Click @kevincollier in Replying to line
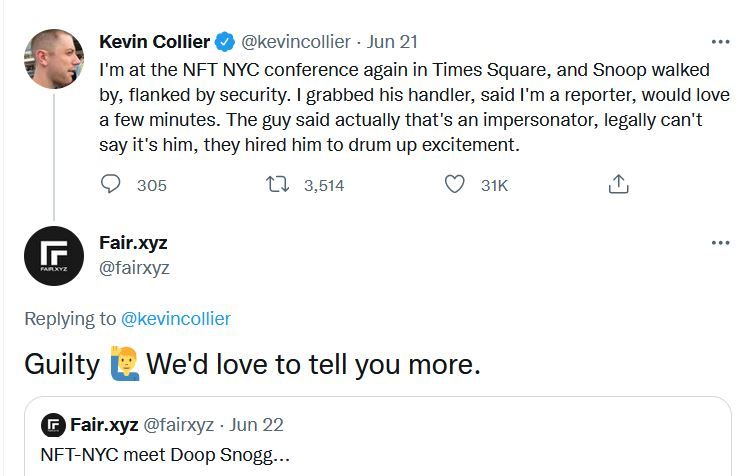The width and height of the screenshot is (752, 476). coord(175,319)
